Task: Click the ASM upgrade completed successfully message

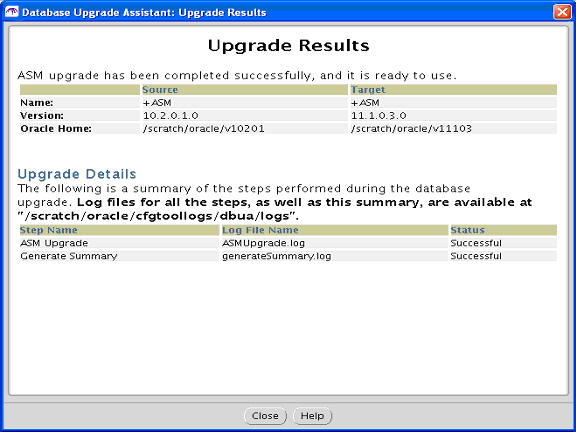Action: click(237, 76)
